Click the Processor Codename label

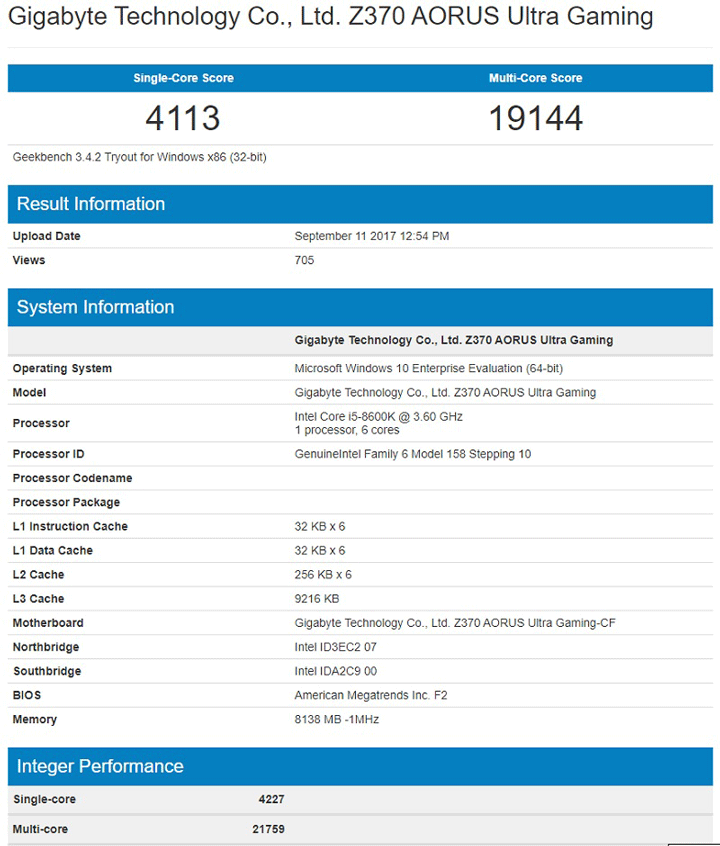tap(72, 478)
